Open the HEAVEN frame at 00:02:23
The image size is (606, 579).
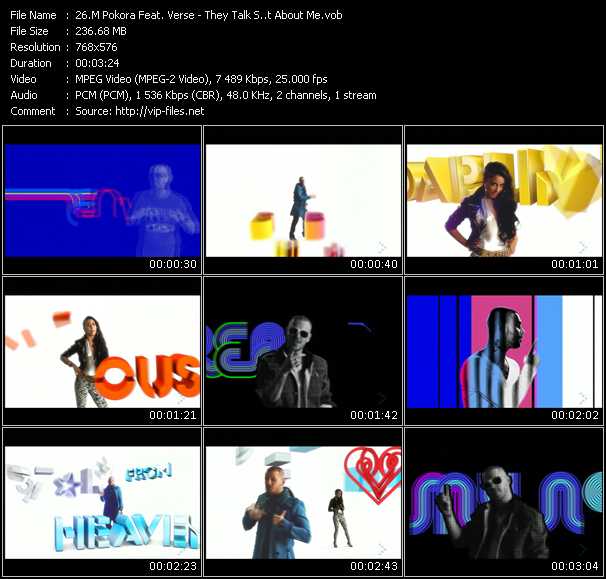coord(102,502)
